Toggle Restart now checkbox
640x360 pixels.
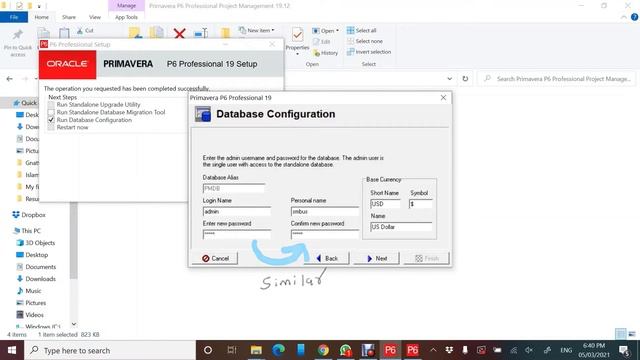click(x=51, y=127)
